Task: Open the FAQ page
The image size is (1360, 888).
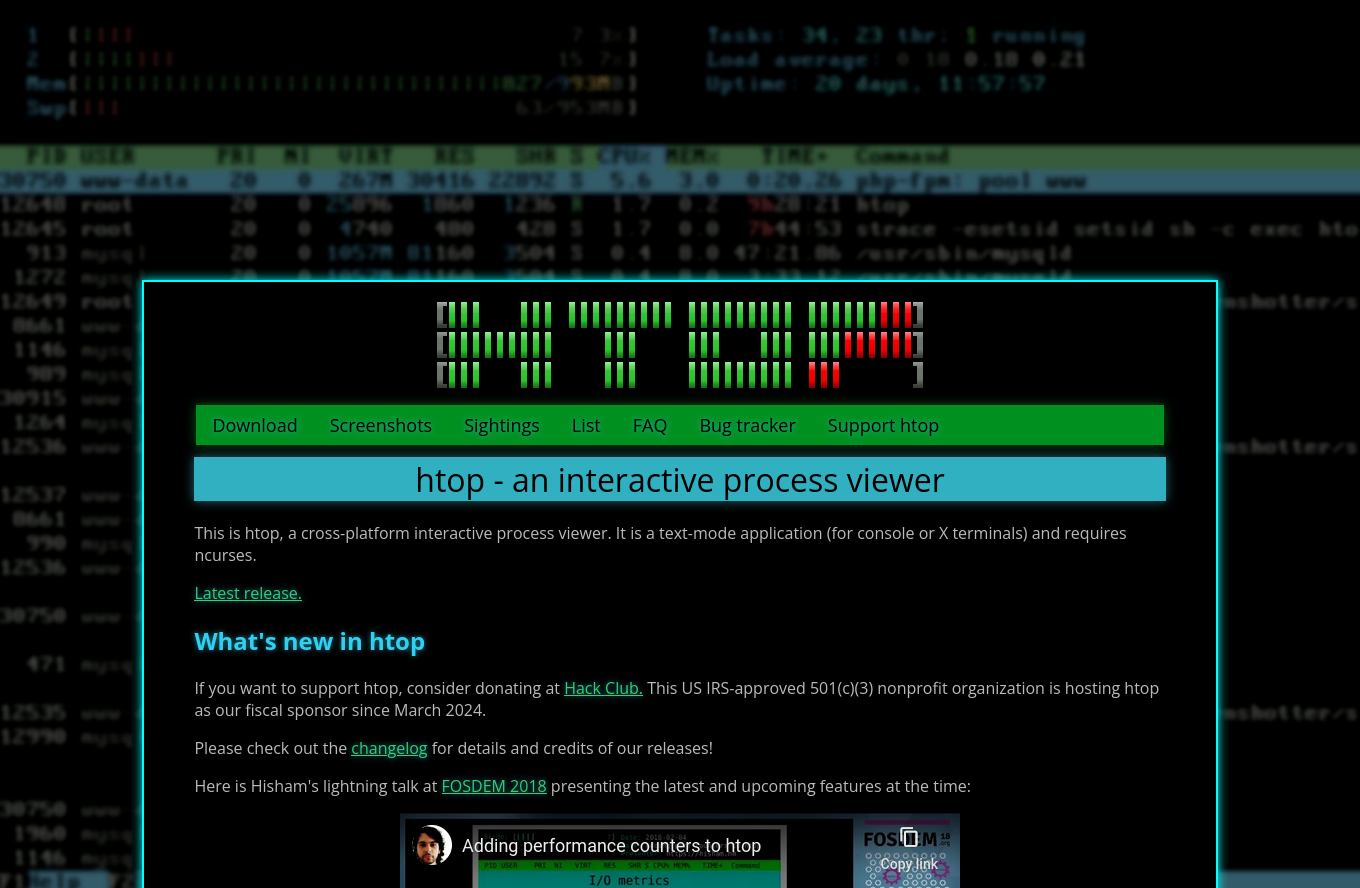Action: (650, 425)
